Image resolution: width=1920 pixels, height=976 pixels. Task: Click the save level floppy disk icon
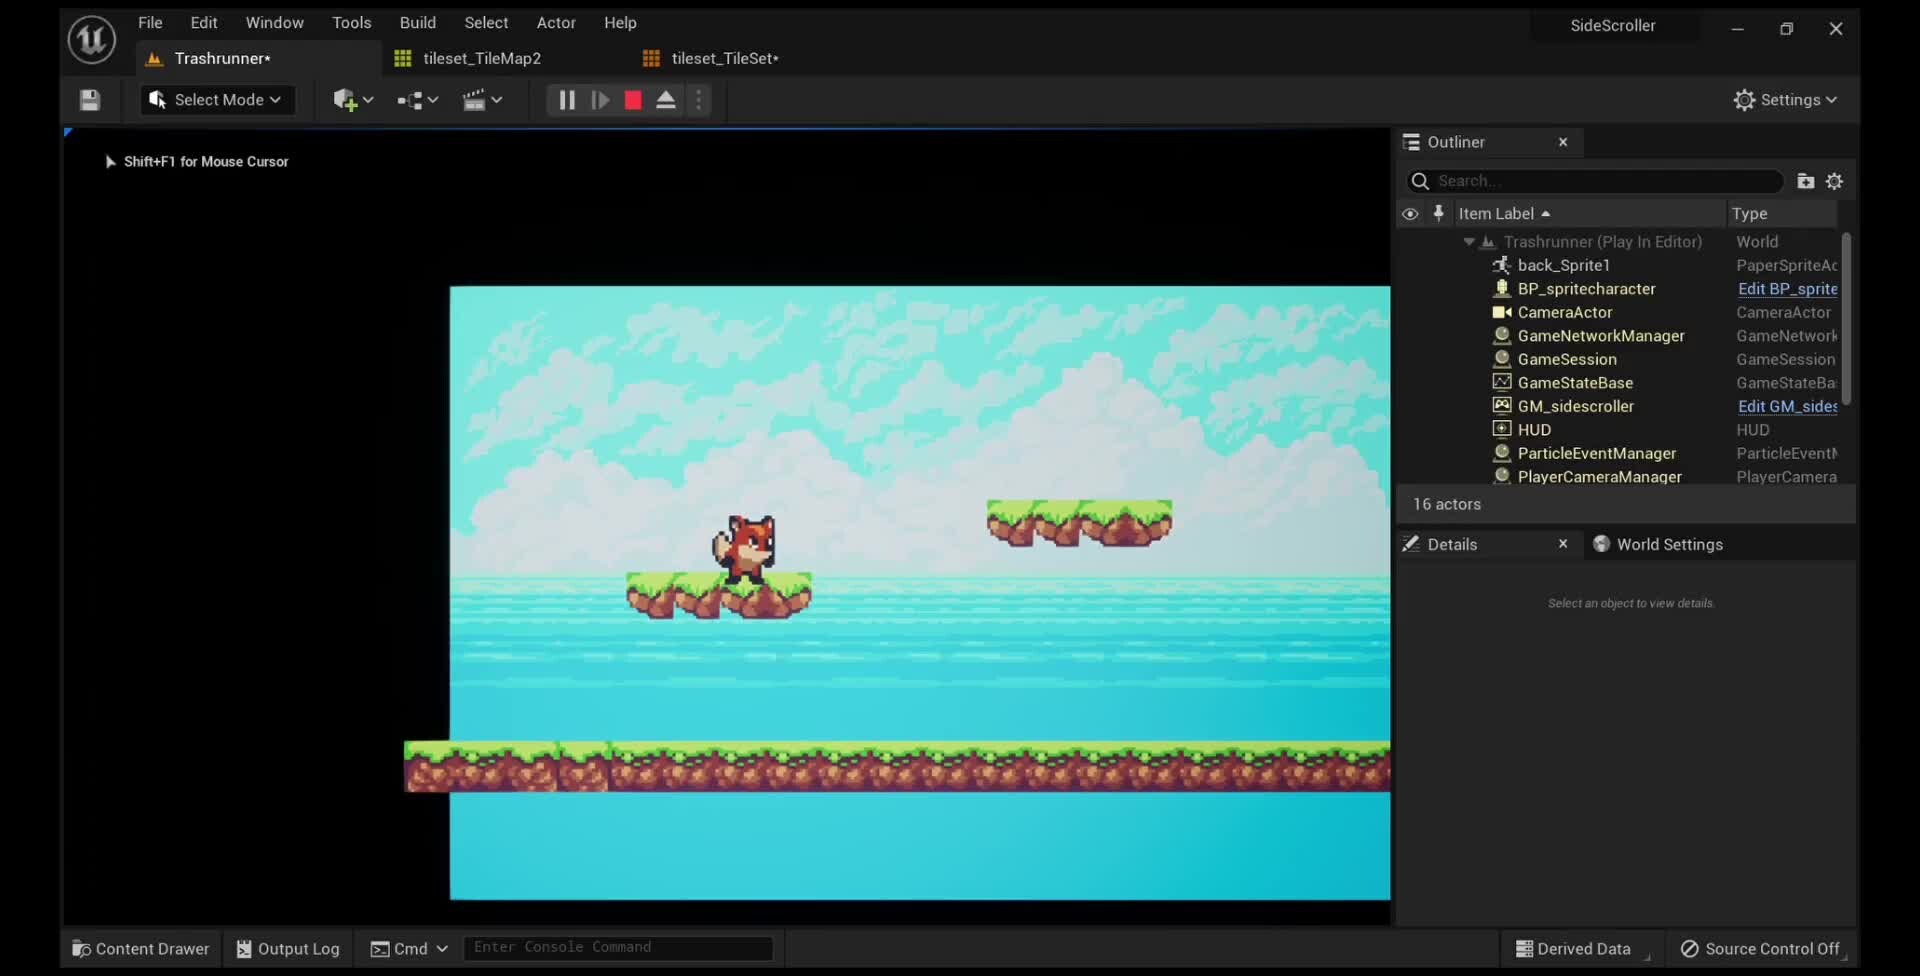pyautogui.click(x=90, y=100)
